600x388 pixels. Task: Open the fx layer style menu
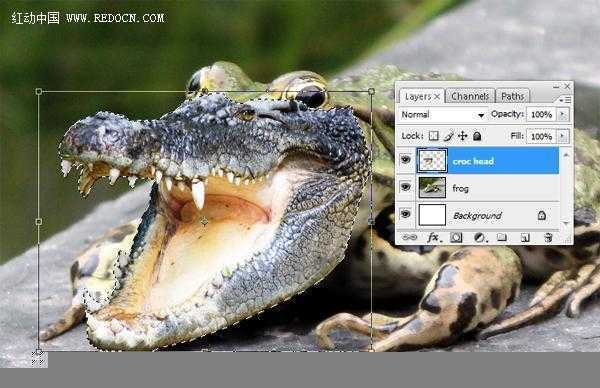[434, 238]
